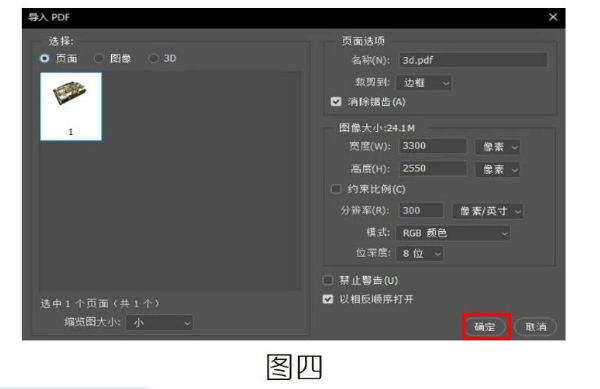Open the width unit 像素 dropdown
This screenshot has width=600, height=389.
497,147
